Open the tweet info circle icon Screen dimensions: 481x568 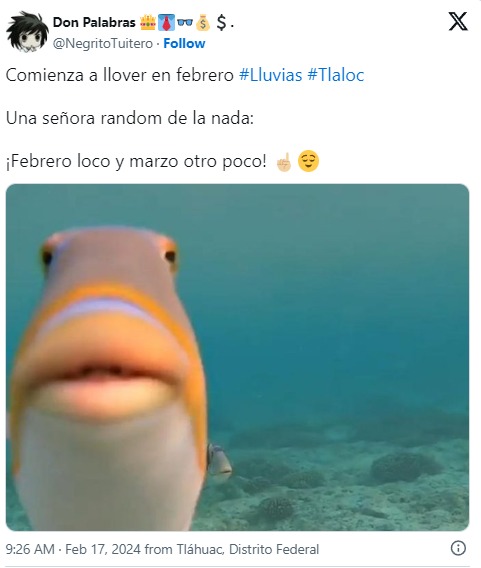click(x=458, y=548)
